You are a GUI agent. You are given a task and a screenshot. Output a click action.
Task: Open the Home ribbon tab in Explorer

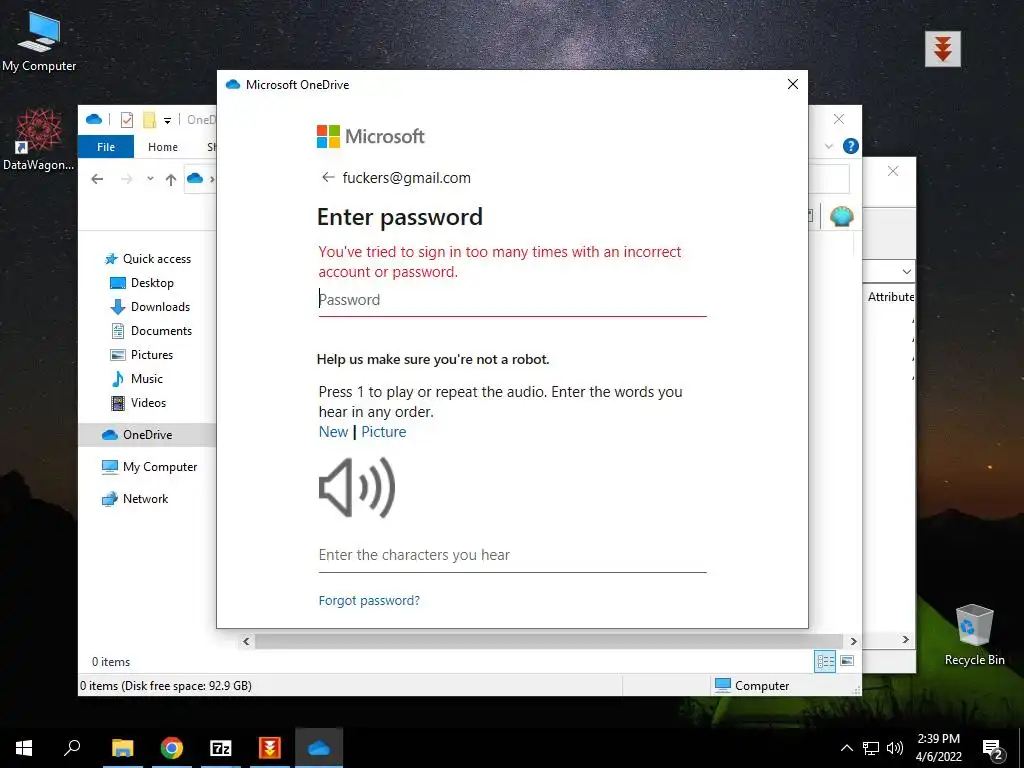coord(163,147)
